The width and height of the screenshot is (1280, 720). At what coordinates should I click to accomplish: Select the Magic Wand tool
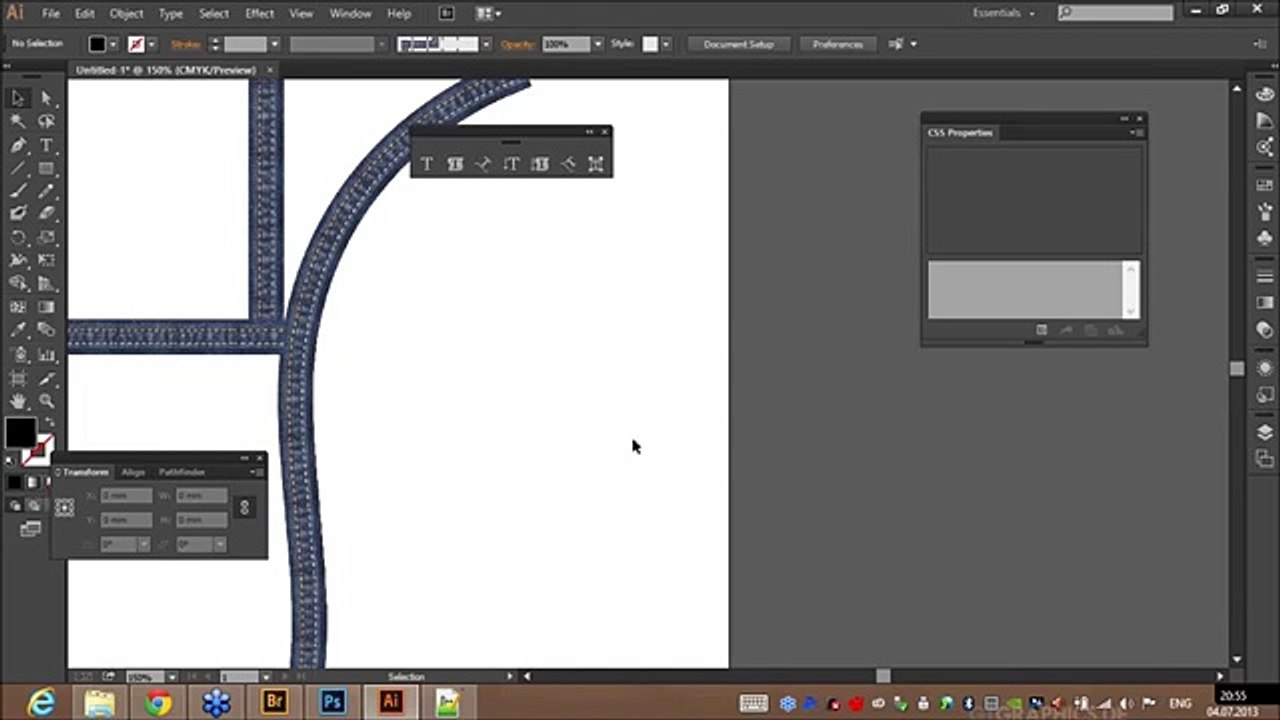click(18, 121)
